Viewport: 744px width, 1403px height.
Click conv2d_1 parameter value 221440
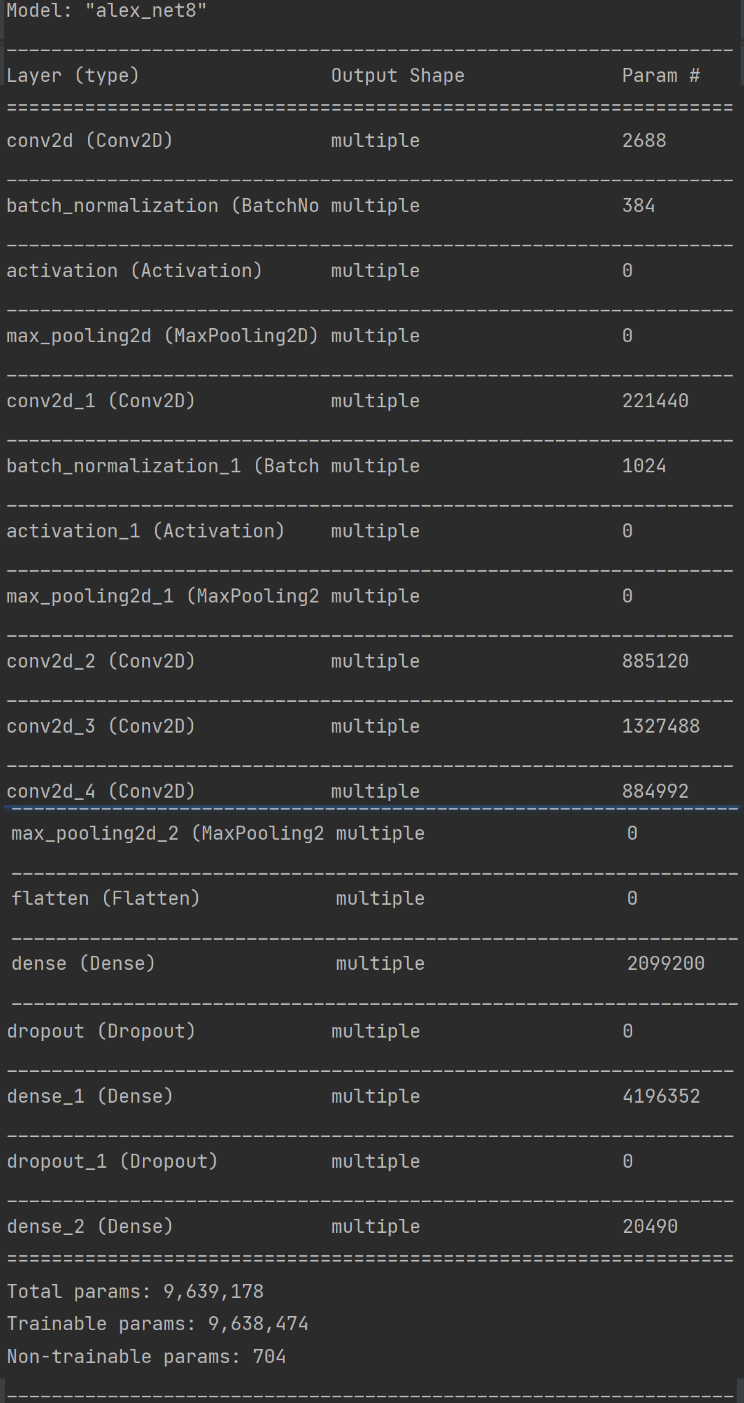[655, 401]
